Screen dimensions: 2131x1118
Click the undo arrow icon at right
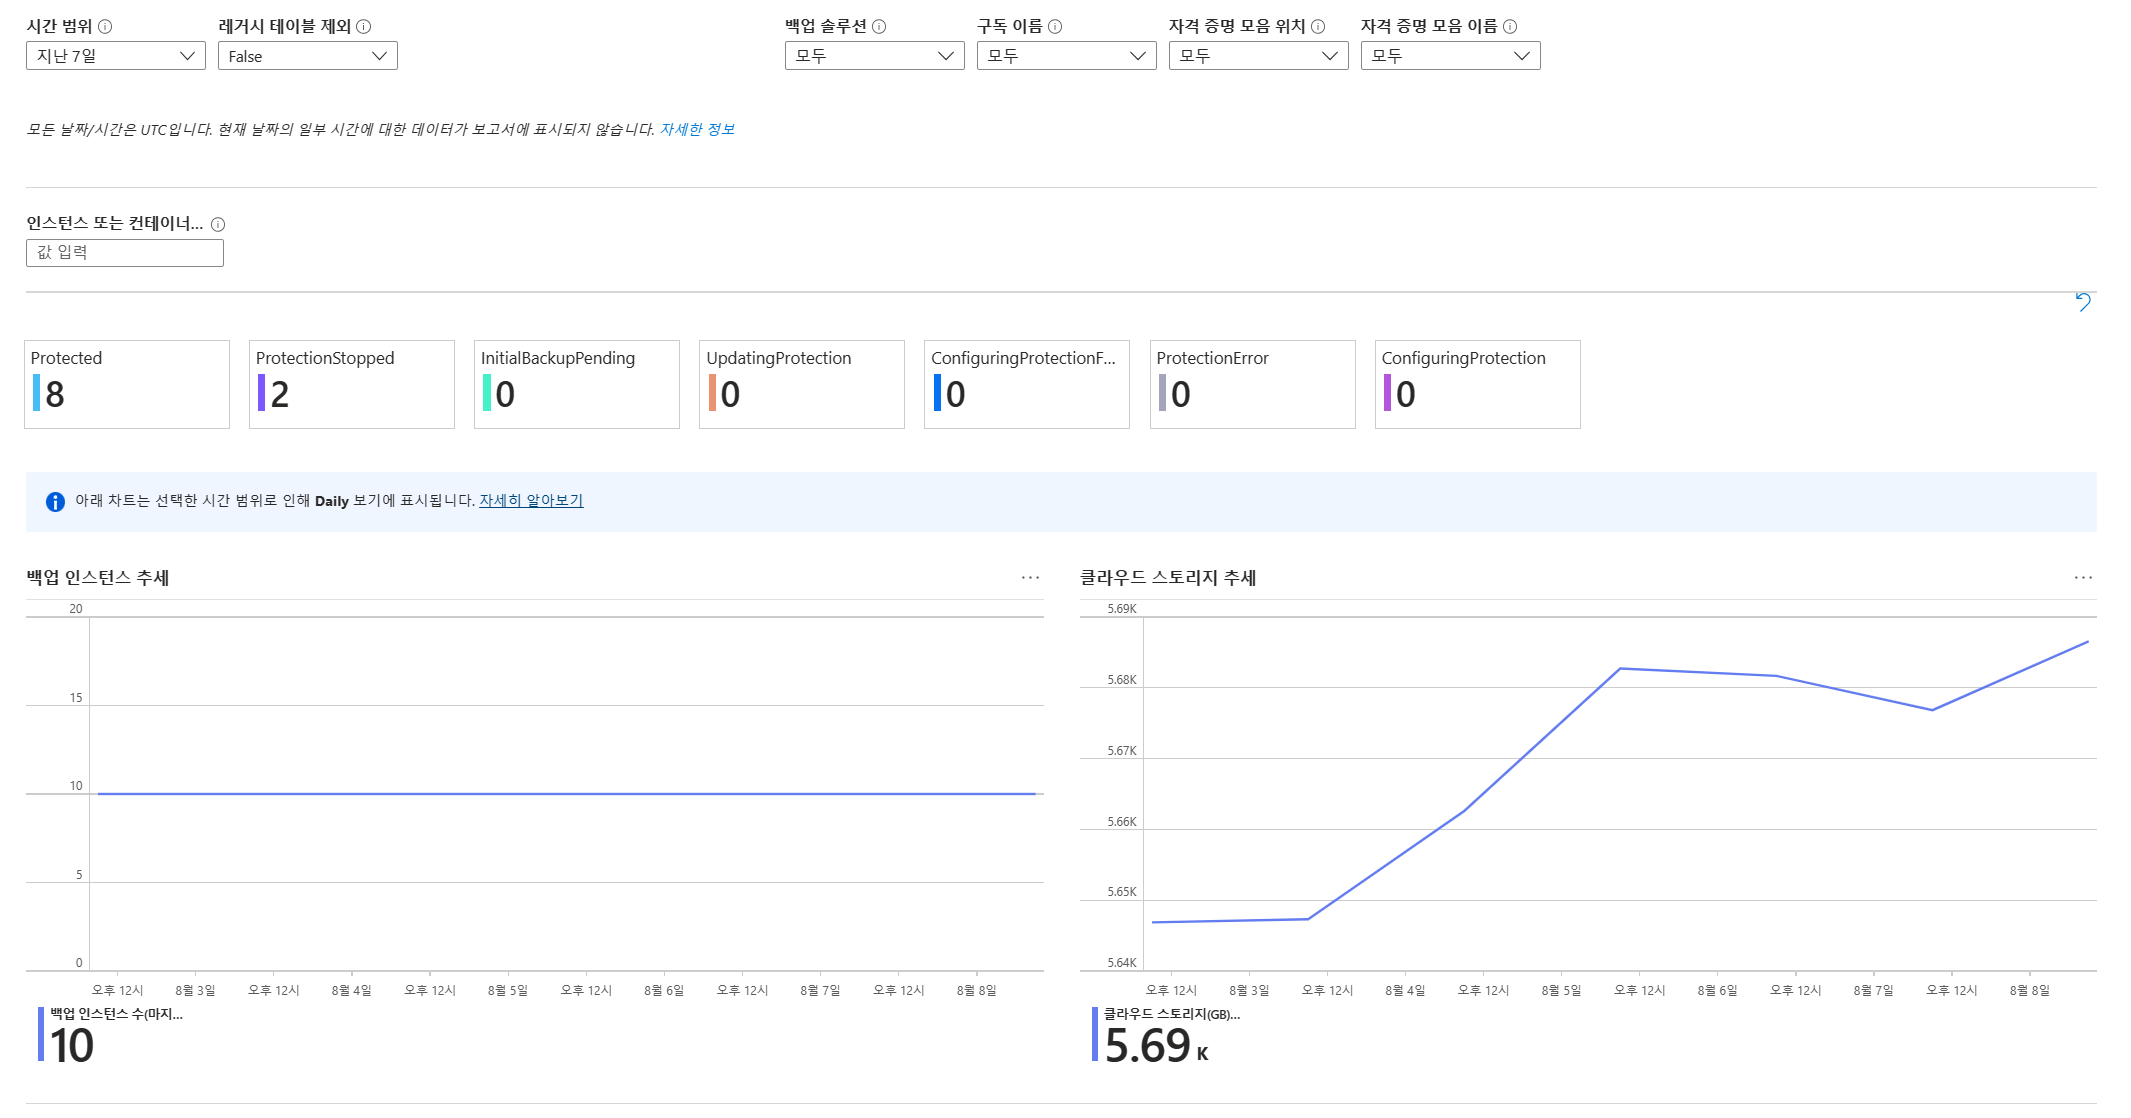tap(2083, 302)
